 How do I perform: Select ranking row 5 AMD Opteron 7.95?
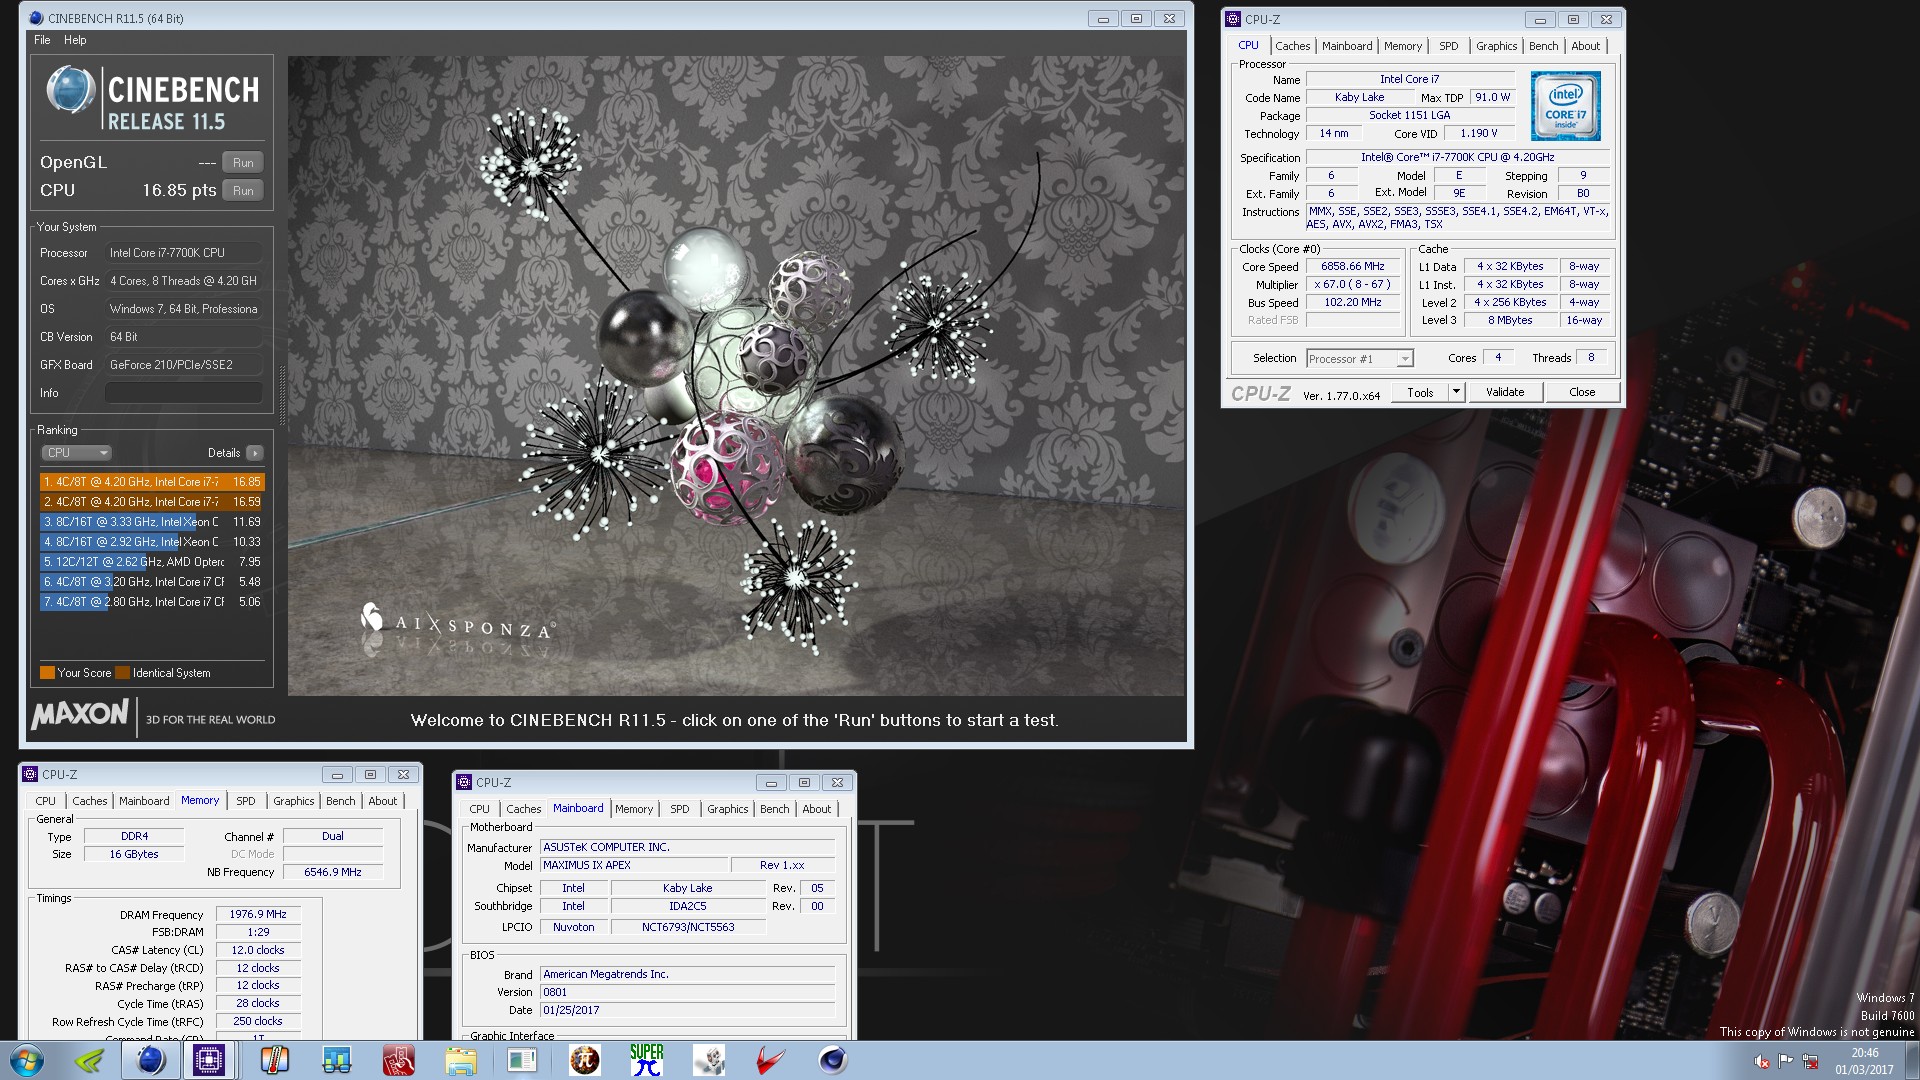tap(152, 562)
